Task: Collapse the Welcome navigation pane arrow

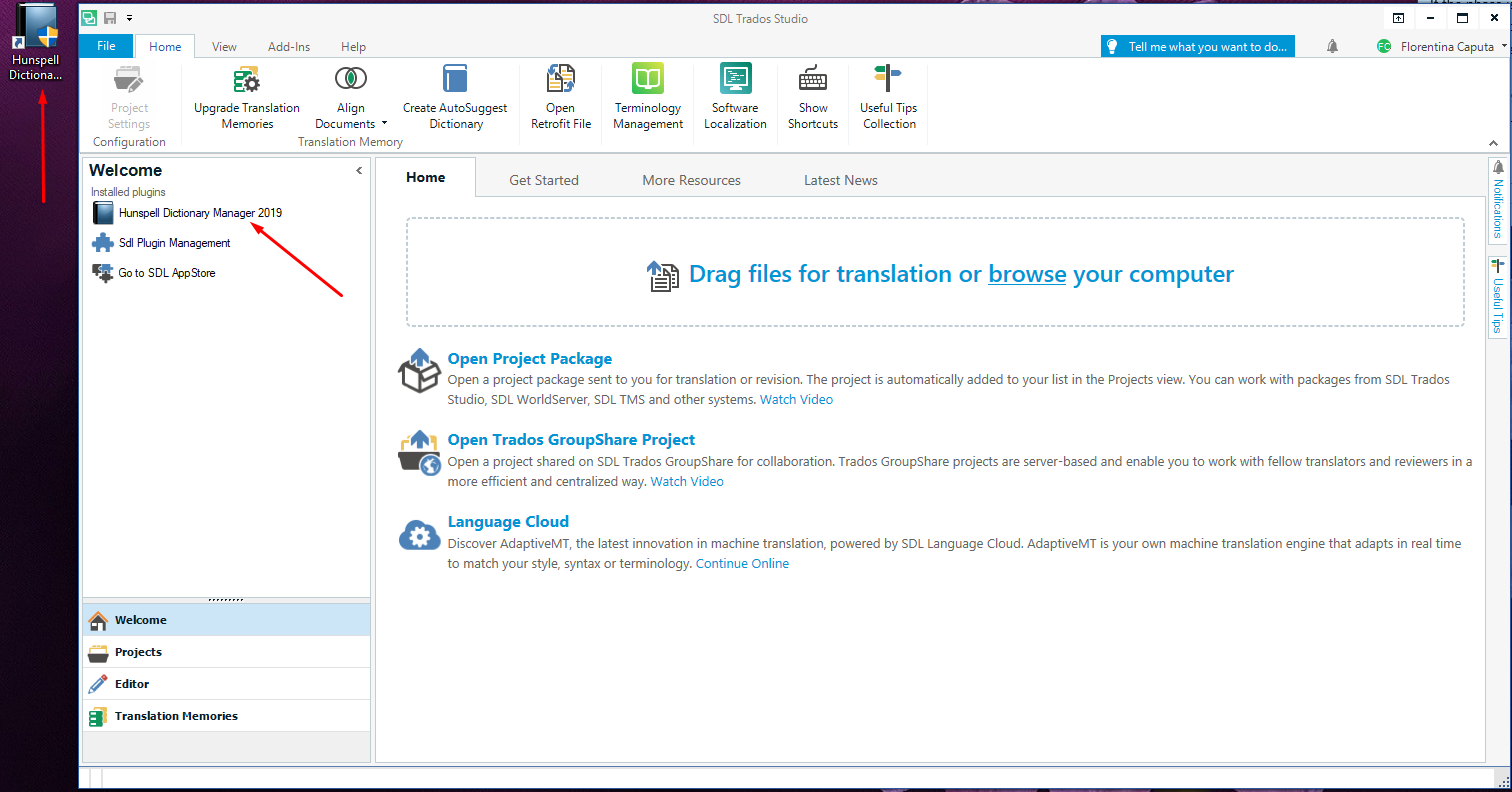Action: (359, 171)
